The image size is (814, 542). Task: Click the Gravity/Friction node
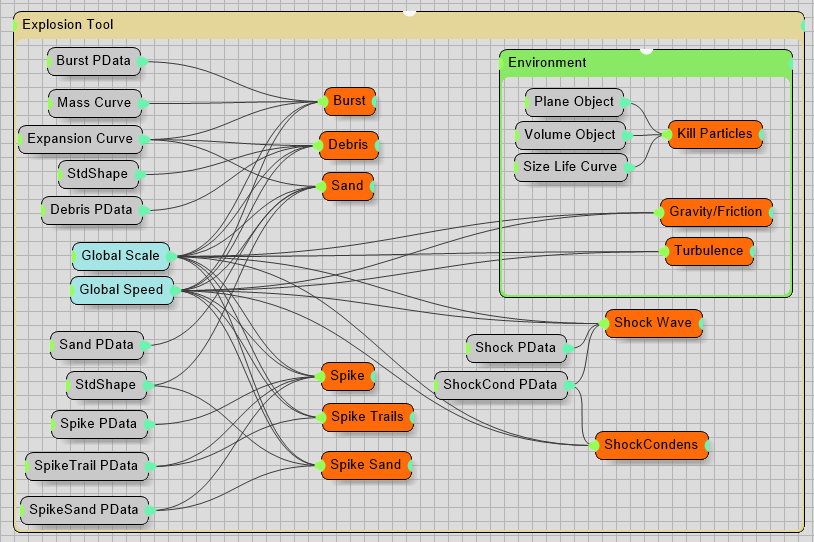pos(715,212)
